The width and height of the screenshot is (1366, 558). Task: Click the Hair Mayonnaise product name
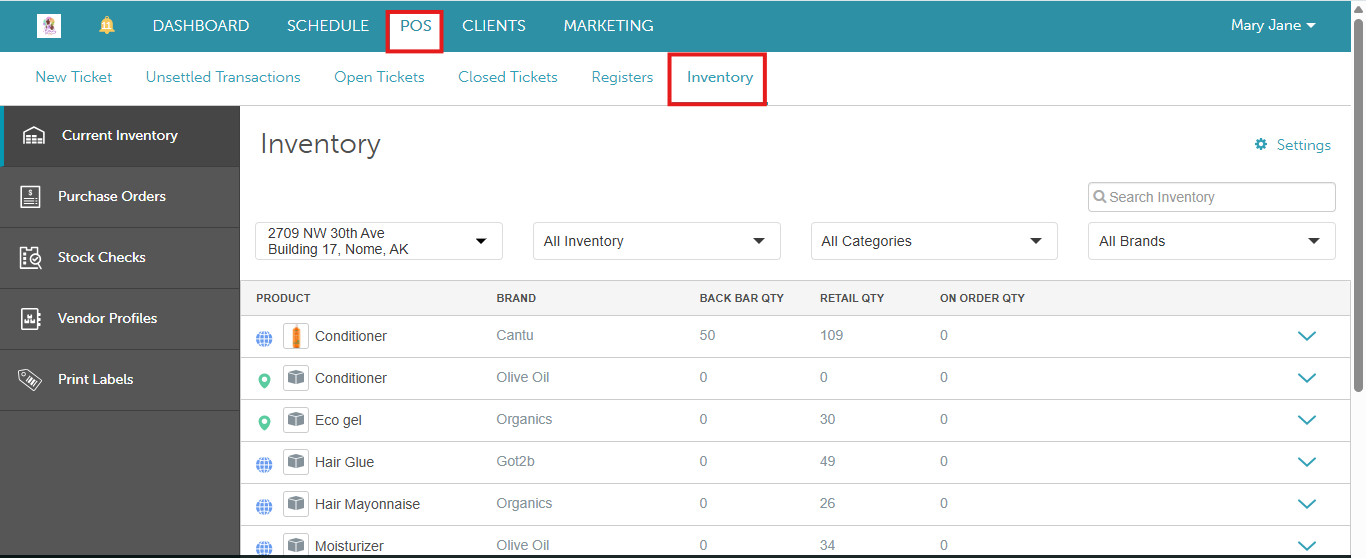click(x=367, y=504)
